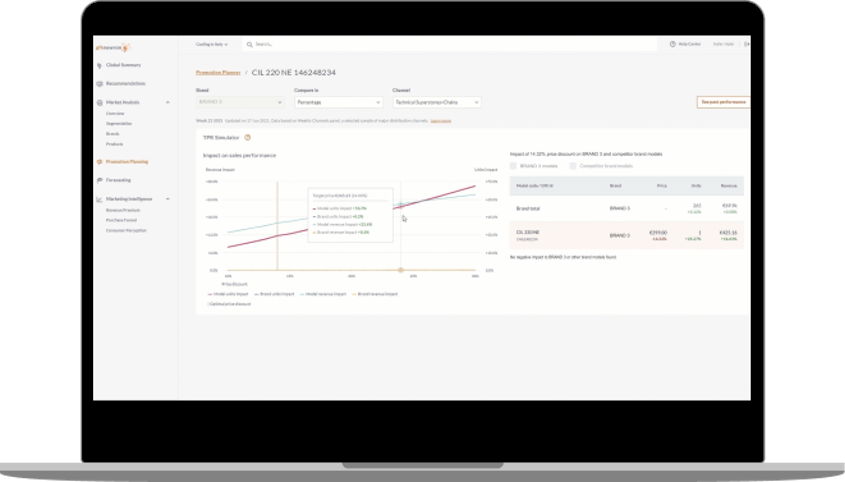Click the Global Summary sidebar icon
The height and width of the screenshot is (482, 845).
[99, 65]
